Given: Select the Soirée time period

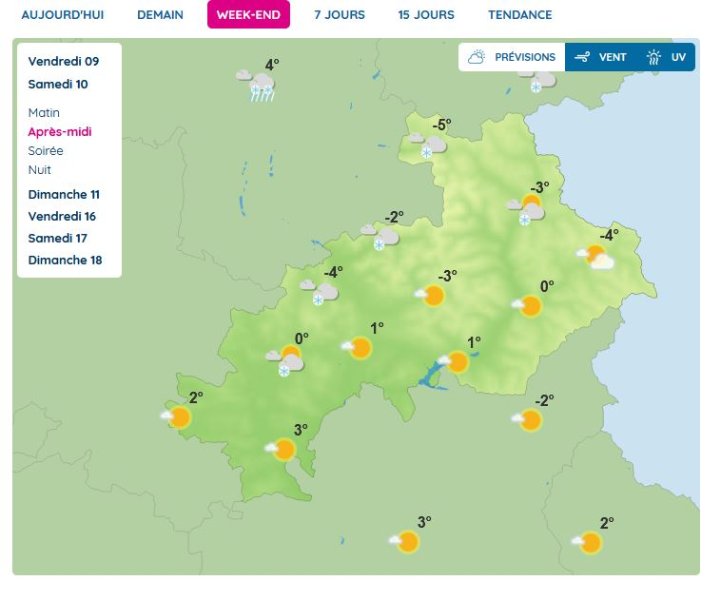Looking at the screenshot, I should (x=46, y=151).
